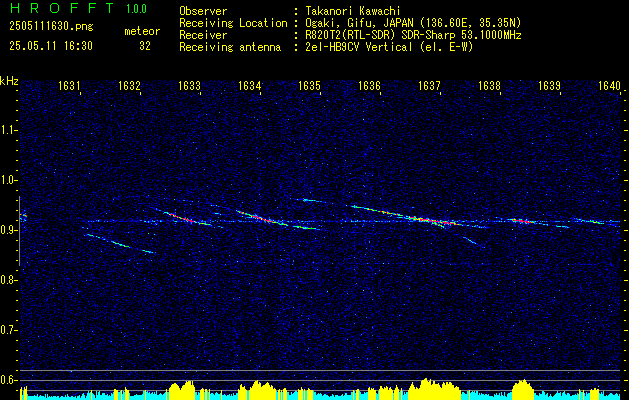Click the 1633 time marker
The height and width of the screenshot is (400, 629).
[189, 85]
